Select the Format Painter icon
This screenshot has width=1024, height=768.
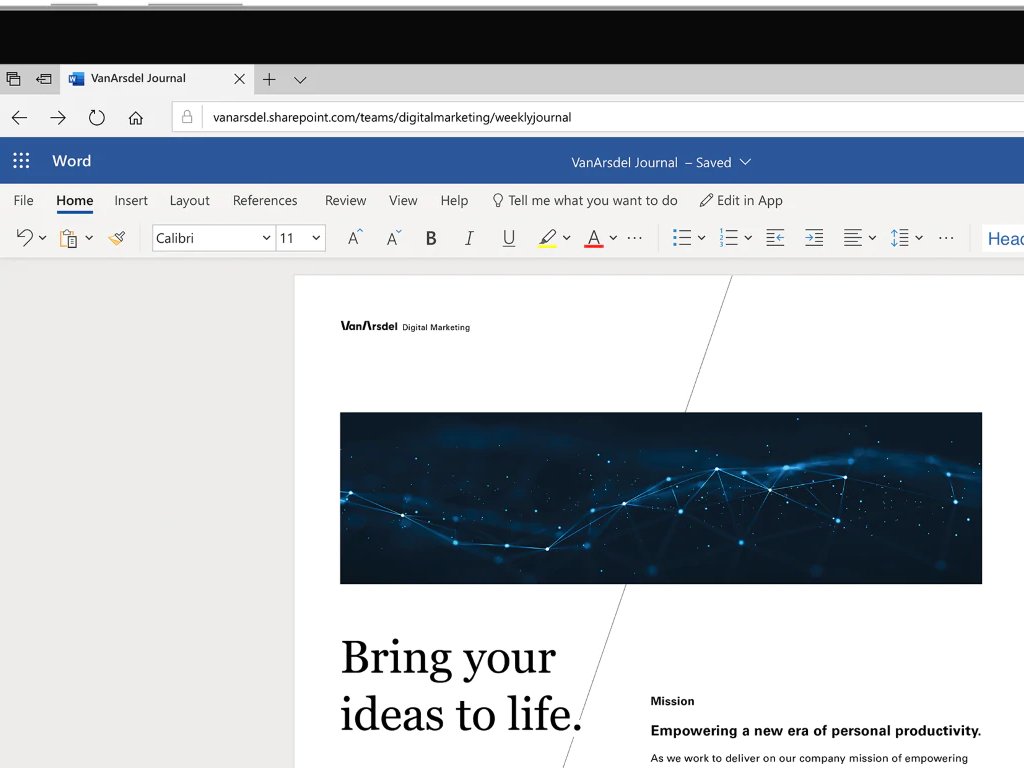[117, 238]
